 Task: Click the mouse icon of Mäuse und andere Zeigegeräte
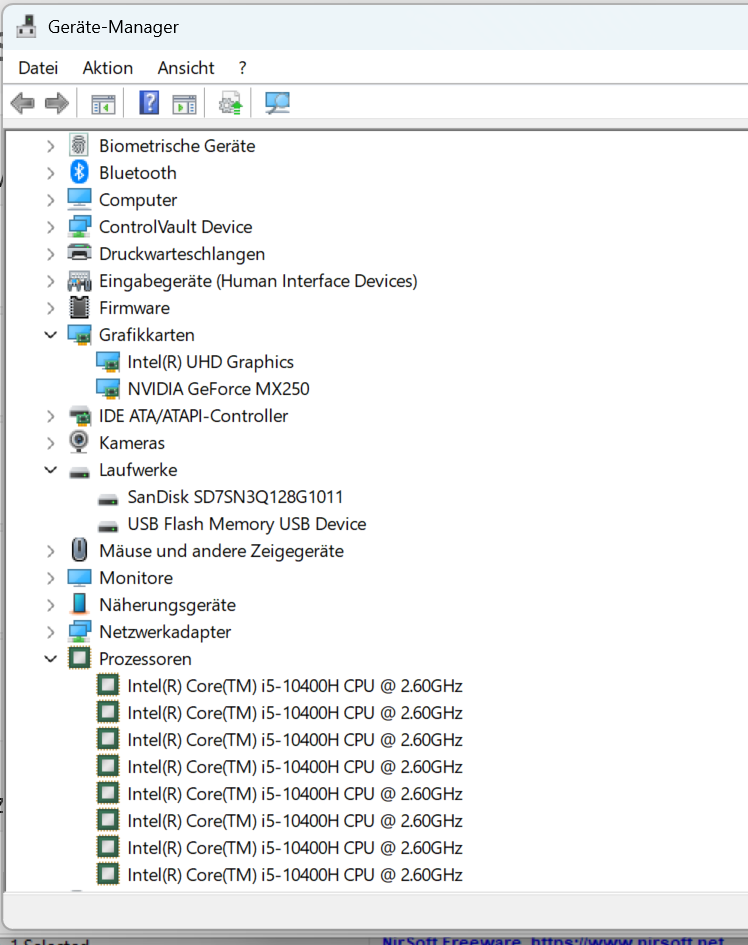79,550
